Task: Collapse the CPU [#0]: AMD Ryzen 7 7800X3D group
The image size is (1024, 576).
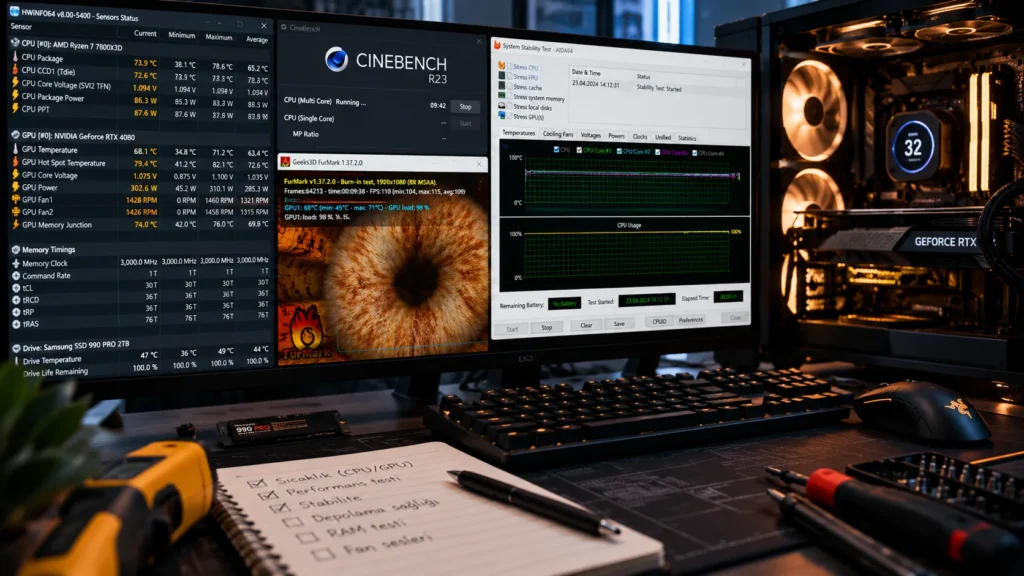Action: 15,43
